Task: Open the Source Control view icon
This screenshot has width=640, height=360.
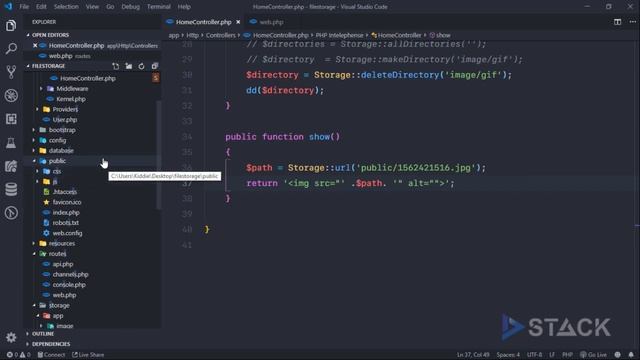Action: click(x=11, y=72)
